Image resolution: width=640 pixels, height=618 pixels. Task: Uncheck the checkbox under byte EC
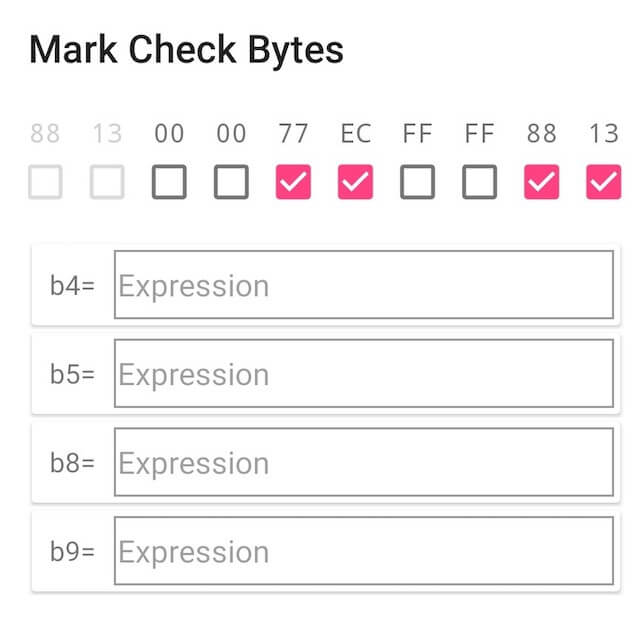(x=355, y=182)
